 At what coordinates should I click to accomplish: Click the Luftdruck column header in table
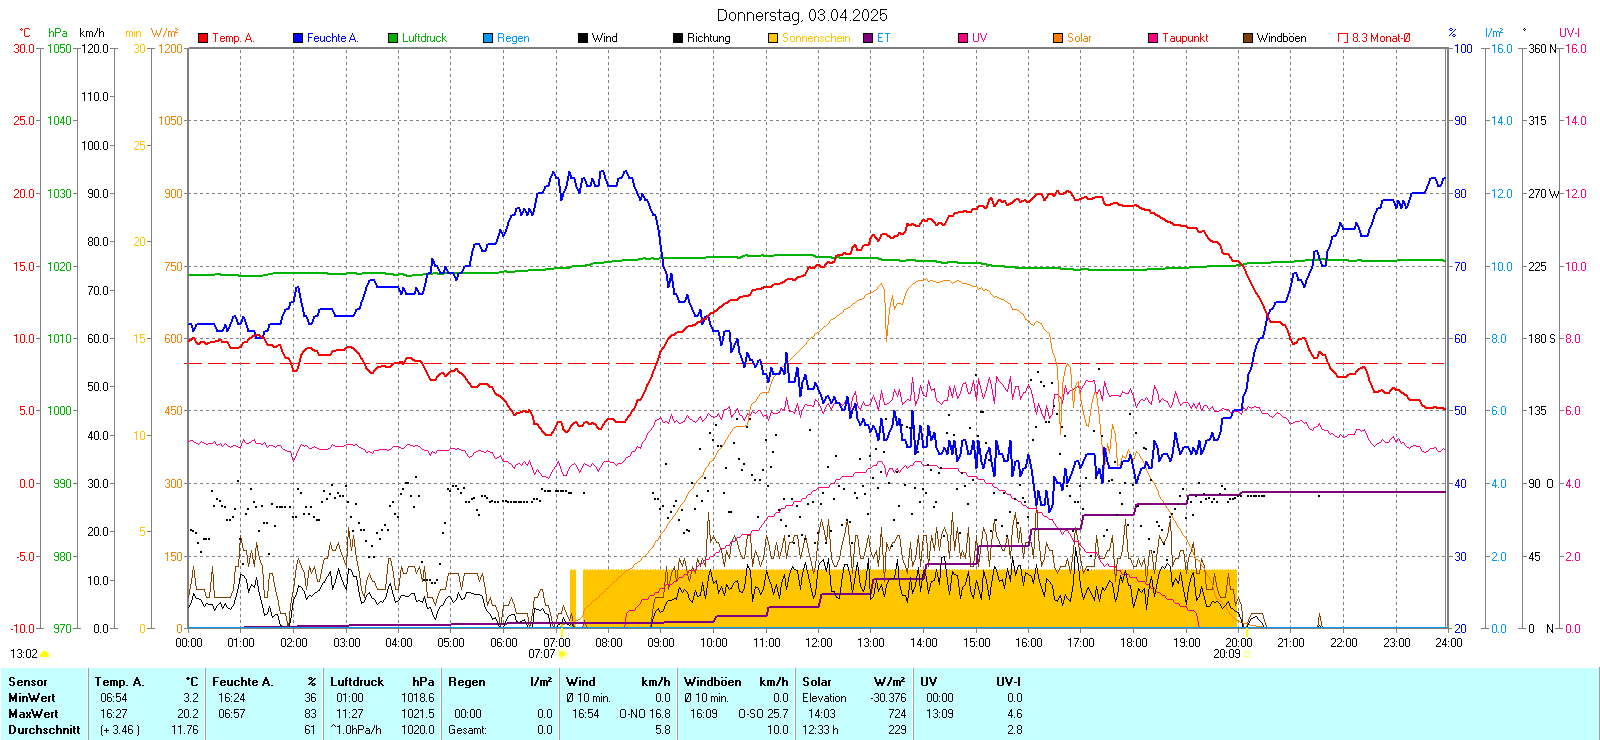coord(357,682)
